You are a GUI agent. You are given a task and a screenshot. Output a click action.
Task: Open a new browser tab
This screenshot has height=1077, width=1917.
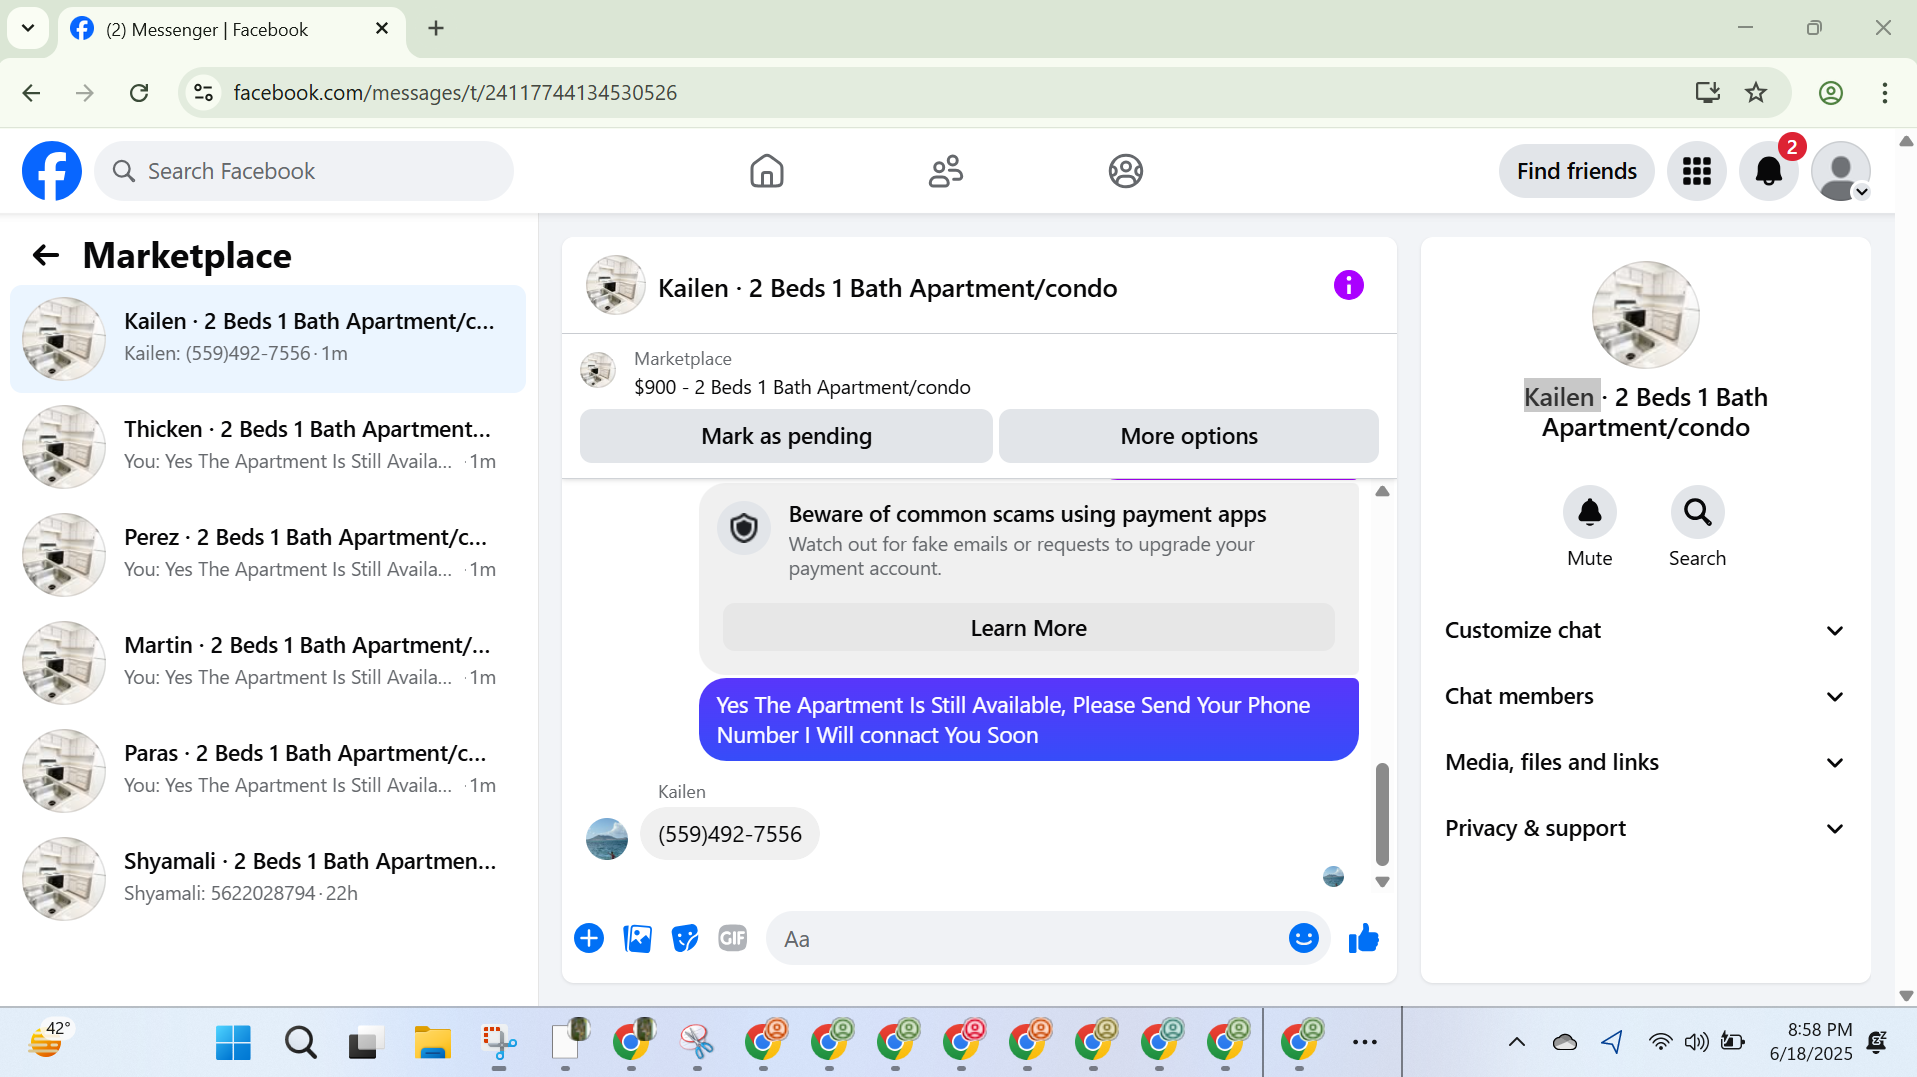[x=436, y=28]
